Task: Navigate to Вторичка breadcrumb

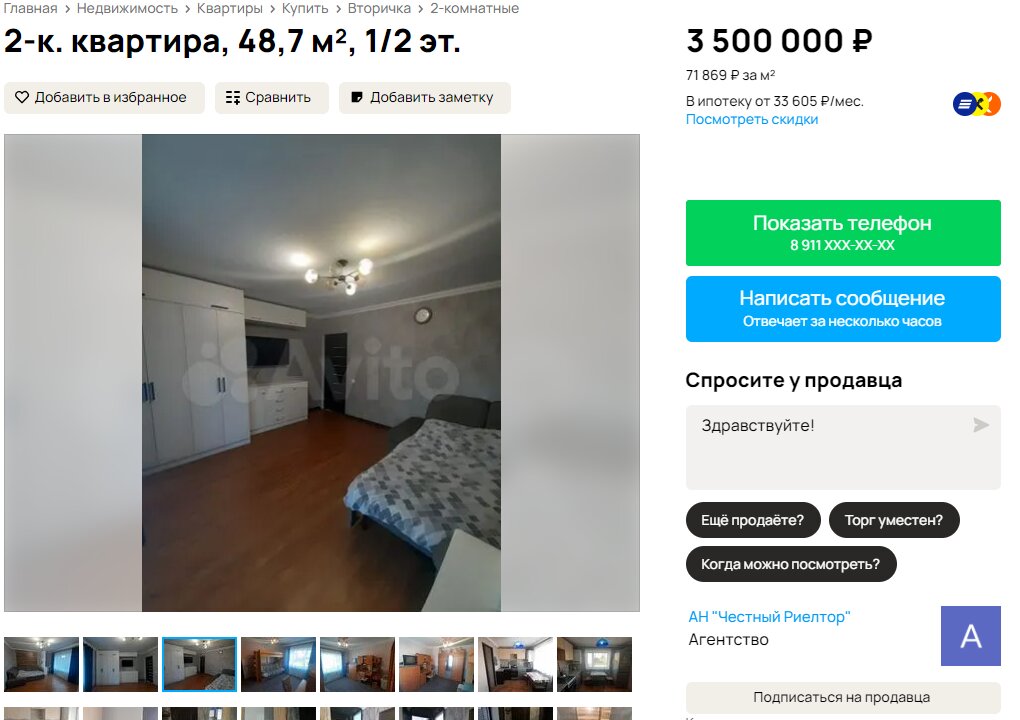Action: pos(379,8)
